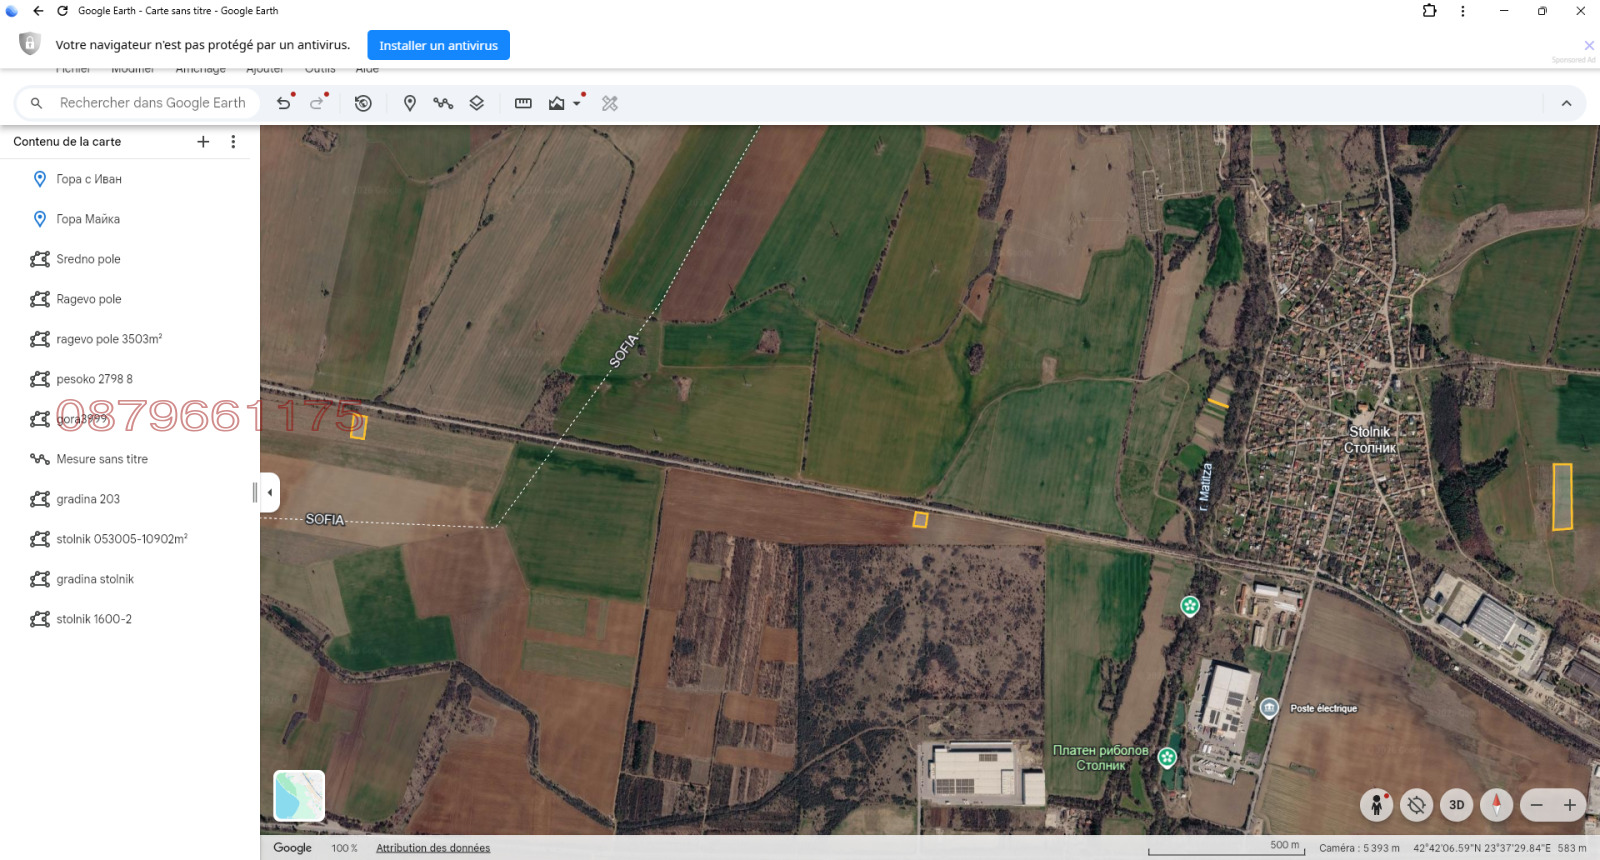Open the browser three-dot menu
Screen dimensions: 1600x860
tap(1463, 11)
